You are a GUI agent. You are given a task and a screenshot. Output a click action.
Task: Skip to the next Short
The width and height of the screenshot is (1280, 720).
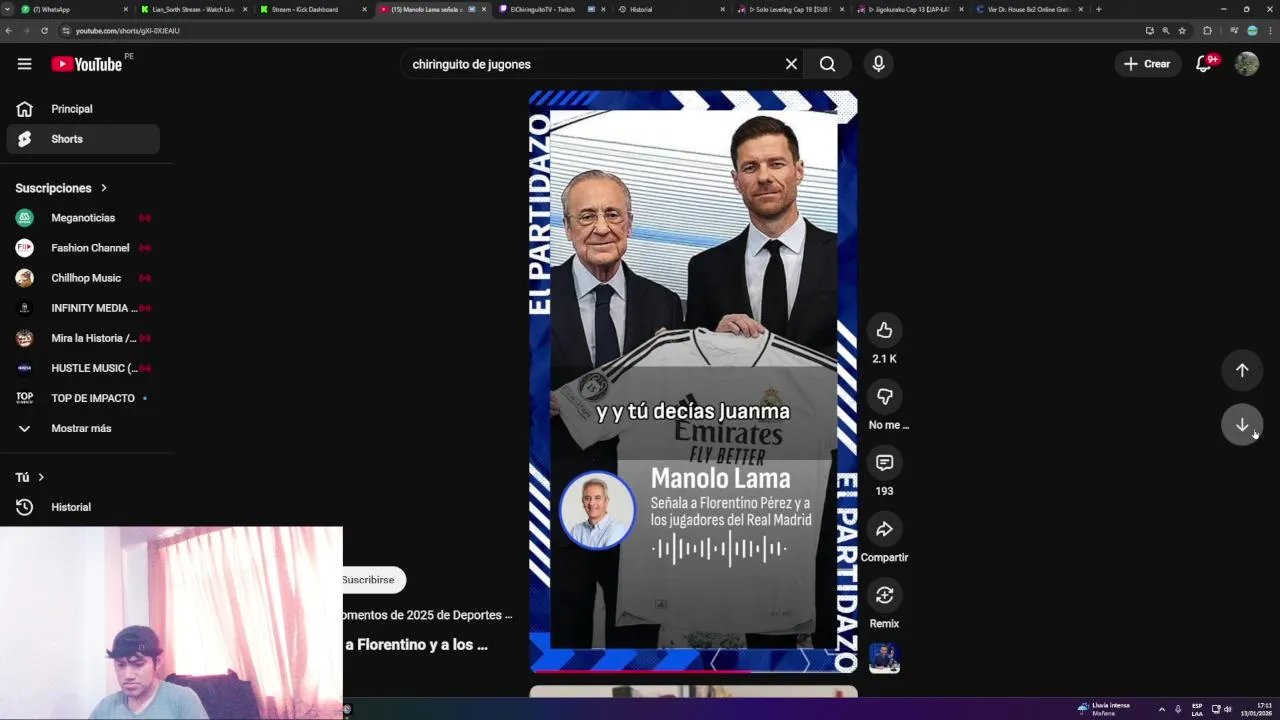[x=1242, y=425]
